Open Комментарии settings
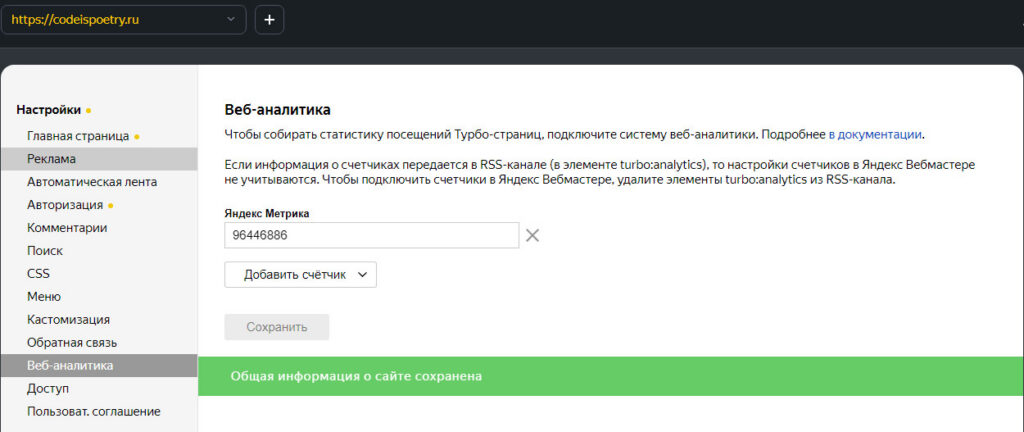Image resolution: width=1024 pixels, height=432 pixels. 67,228
